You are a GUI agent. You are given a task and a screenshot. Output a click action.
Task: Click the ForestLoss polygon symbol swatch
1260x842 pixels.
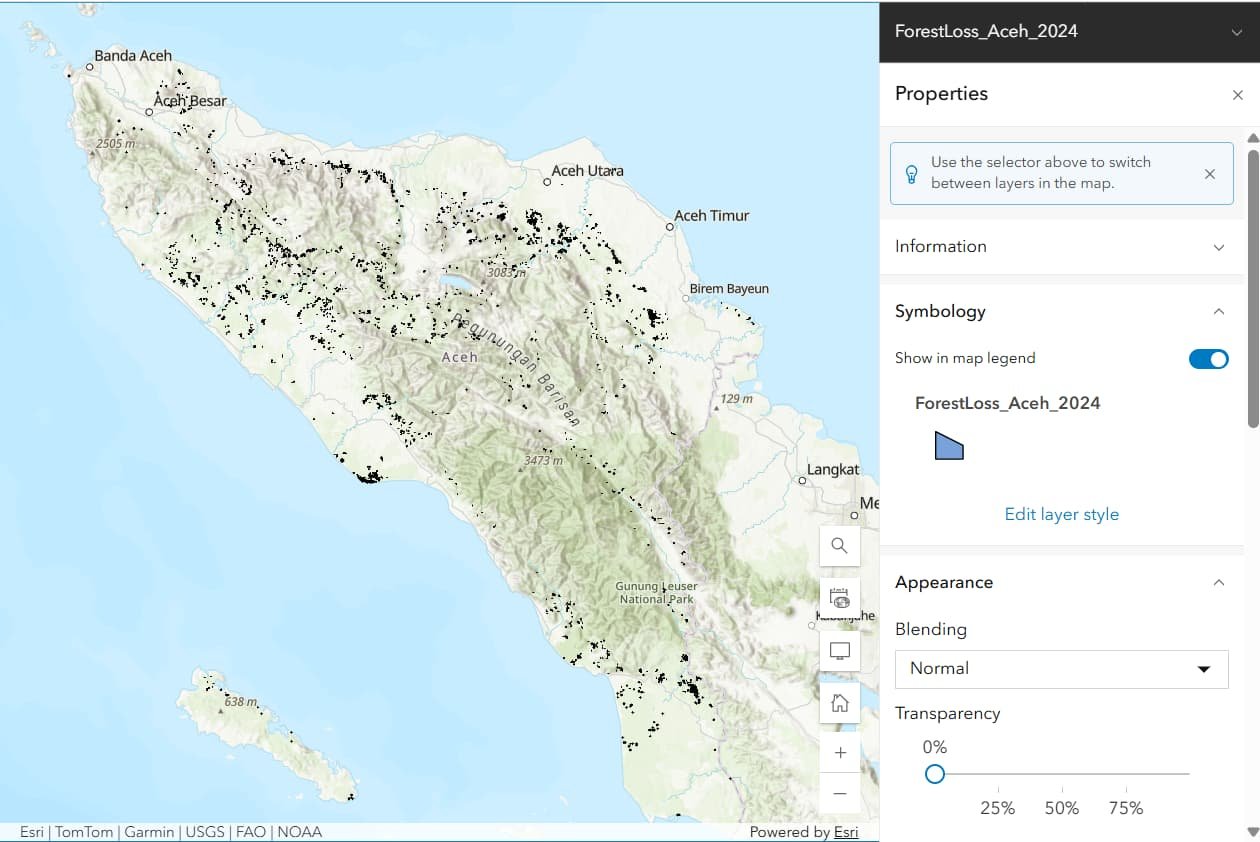point(948,446)
